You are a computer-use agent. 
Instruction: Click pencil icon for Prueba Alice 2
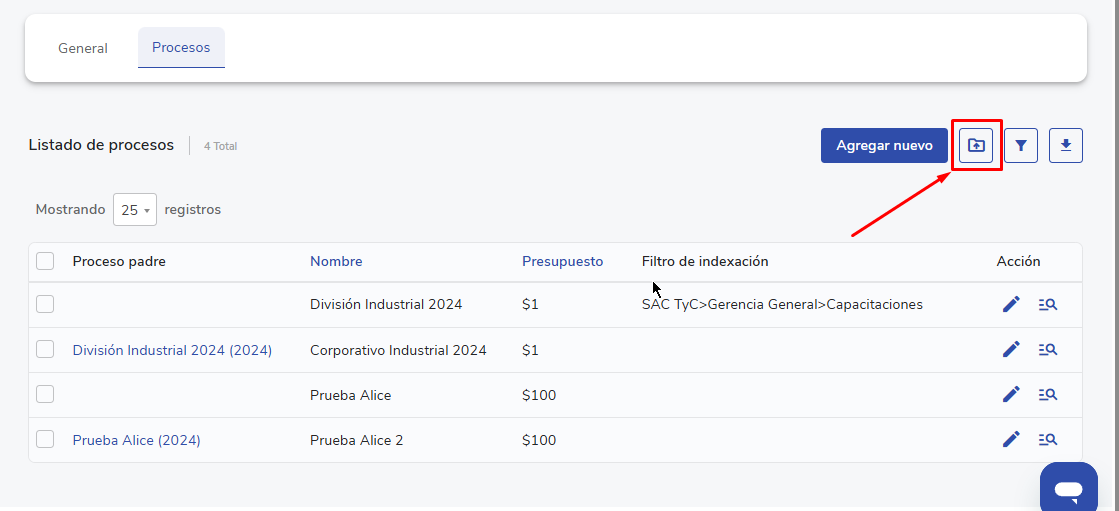point(1011,439)
